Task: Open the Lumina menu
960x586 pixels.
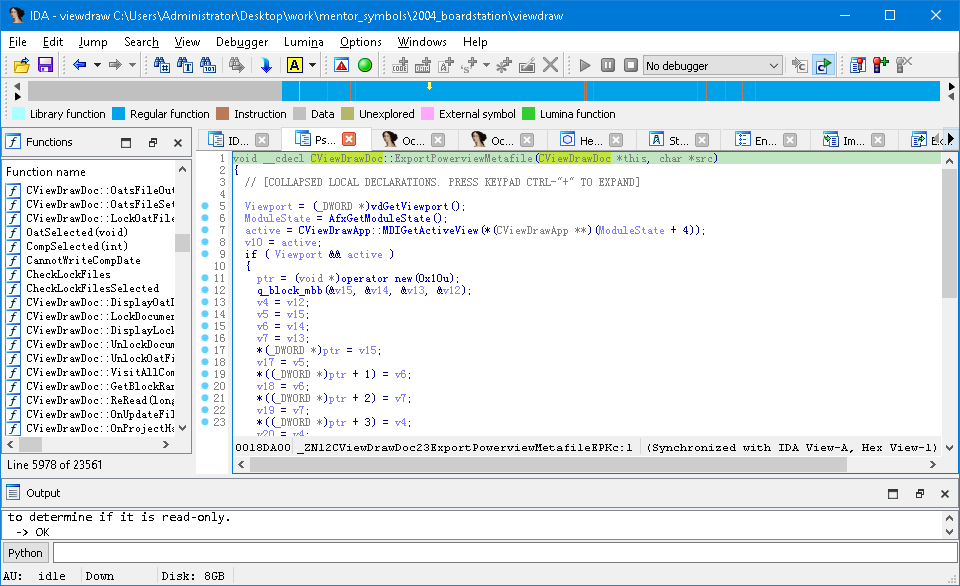Action: 303,42
